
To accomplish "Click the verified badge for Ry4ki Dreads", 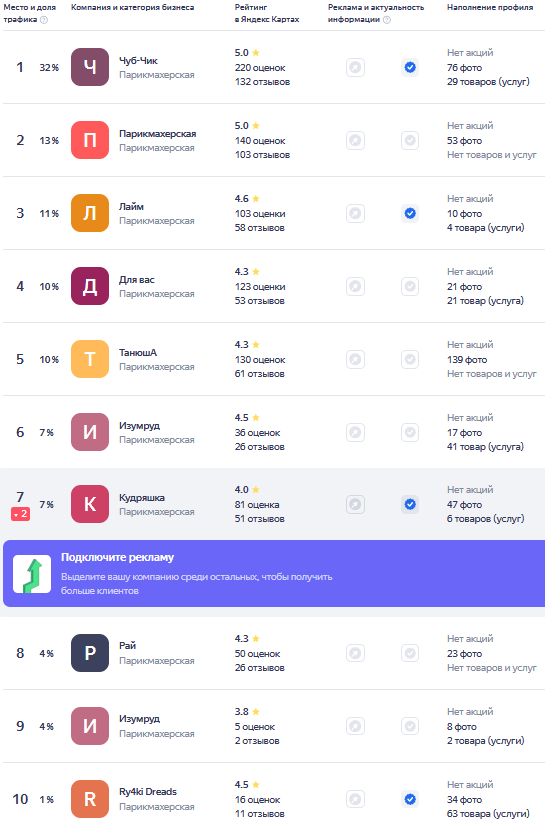I will (x=410, y=799).
